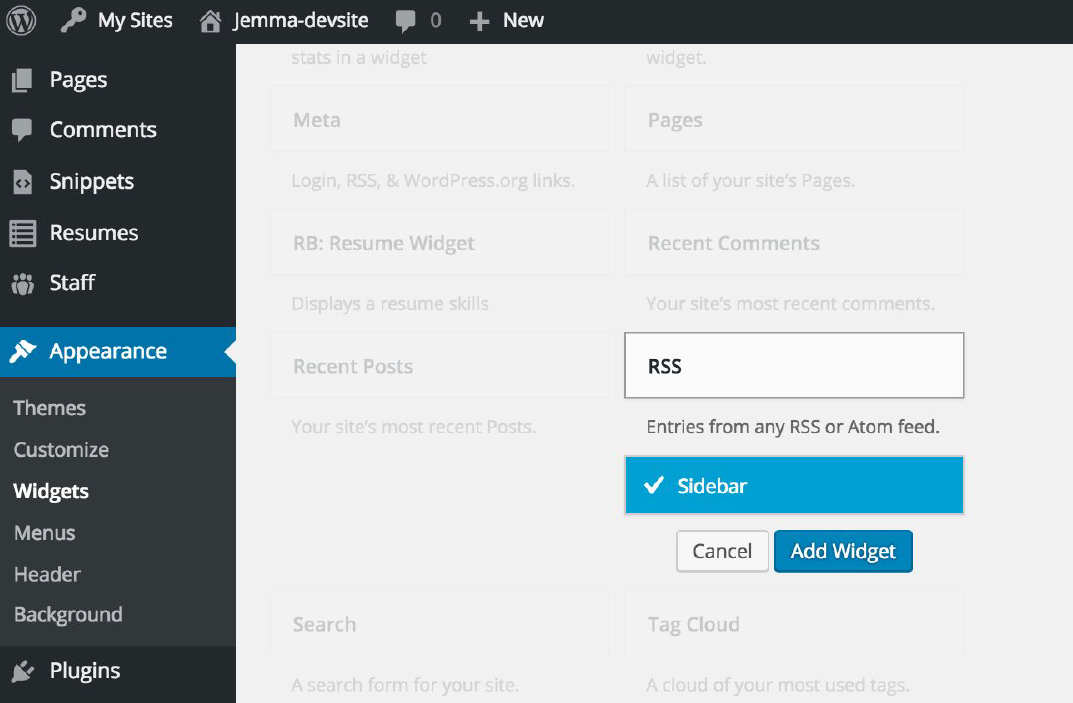Open the Header submenu link
Image resolution: width=1073 pixels, height=703 pixels.
coord(47,575)
